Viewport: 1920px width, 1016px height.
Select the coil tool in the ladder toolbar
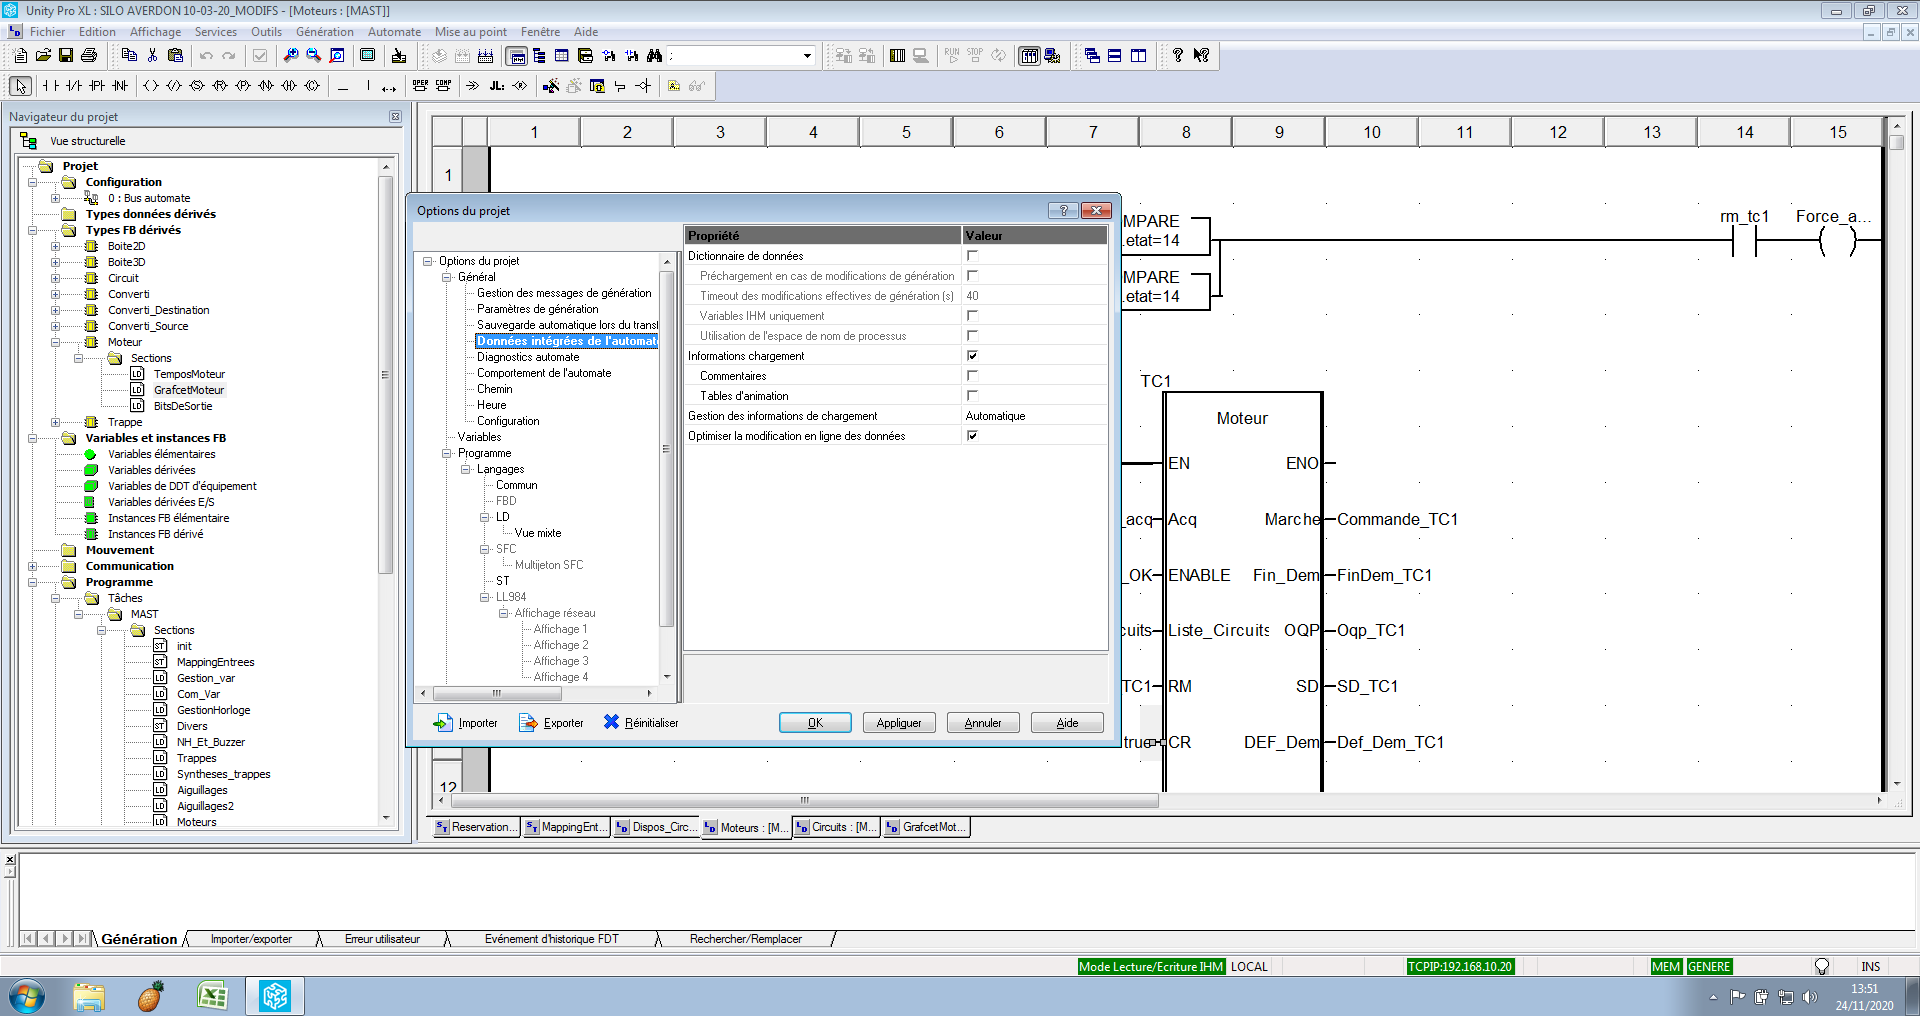tap(151, 86)
